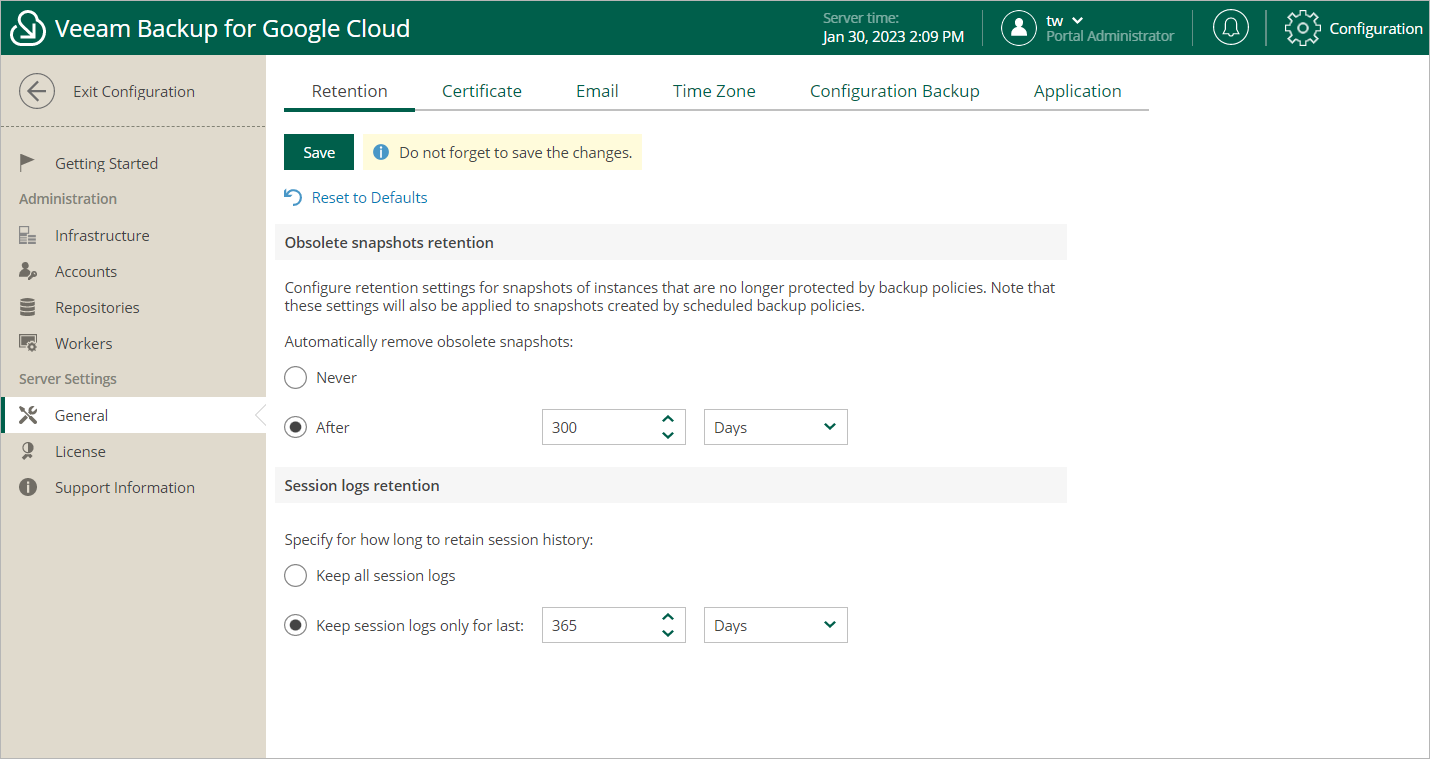Expand the tw user account menu

[x=1065, y=21]
